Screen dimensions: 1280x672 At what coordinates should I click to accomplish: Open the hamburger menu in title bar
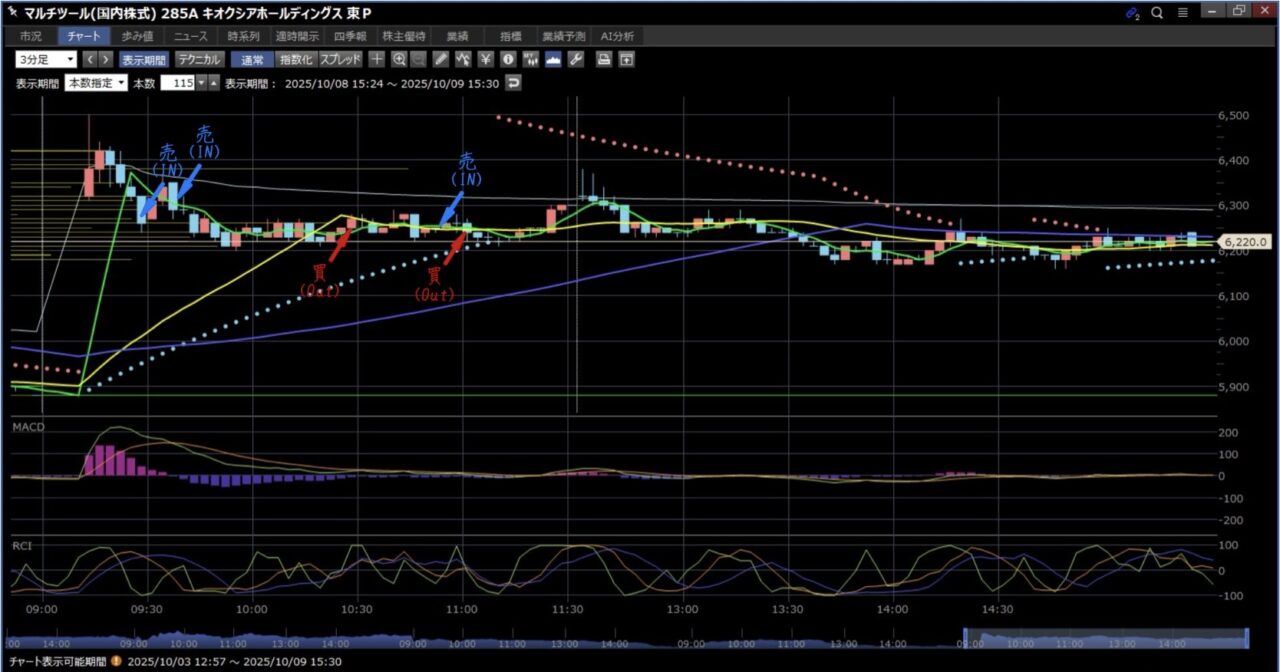1183,12
